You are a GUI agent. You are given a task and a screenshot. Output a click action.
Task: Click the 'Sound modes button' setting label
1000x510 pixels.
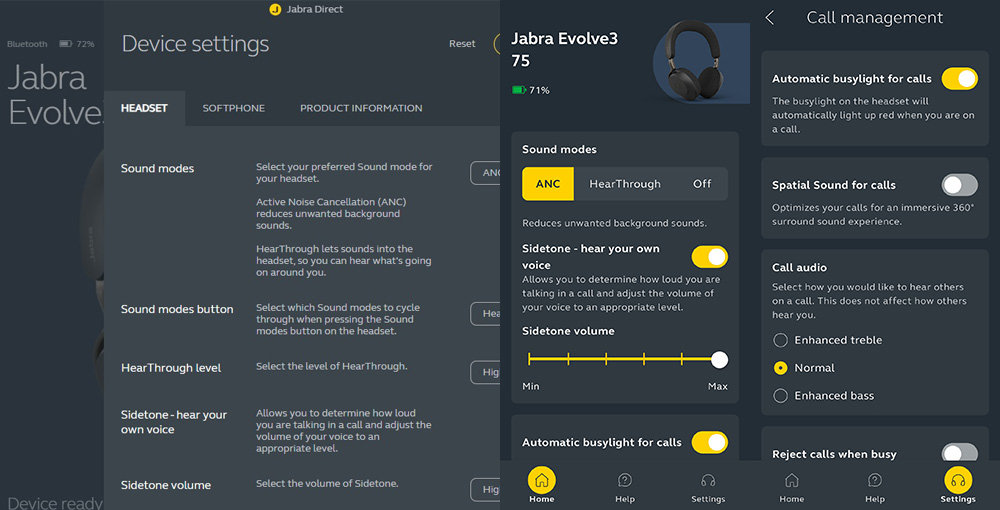(x=177, y=309)
